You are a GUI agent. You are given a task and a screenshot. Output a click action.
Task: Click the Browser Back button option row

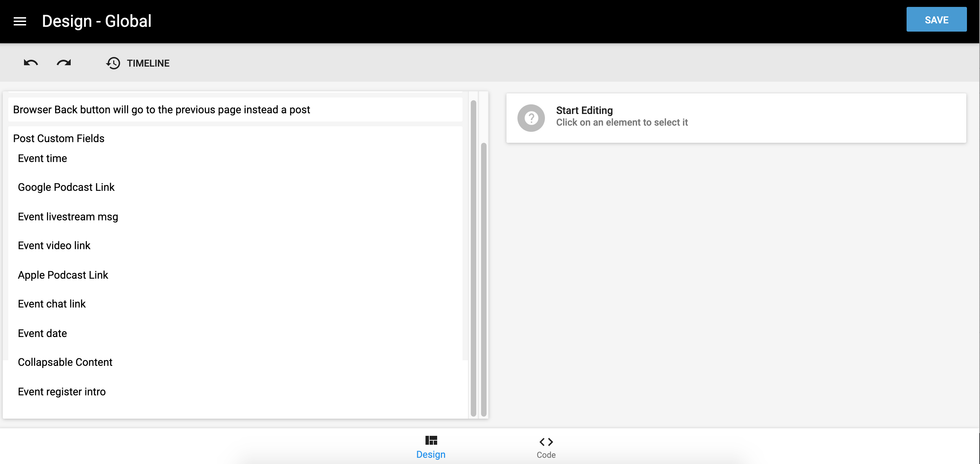tap(161, 109)
